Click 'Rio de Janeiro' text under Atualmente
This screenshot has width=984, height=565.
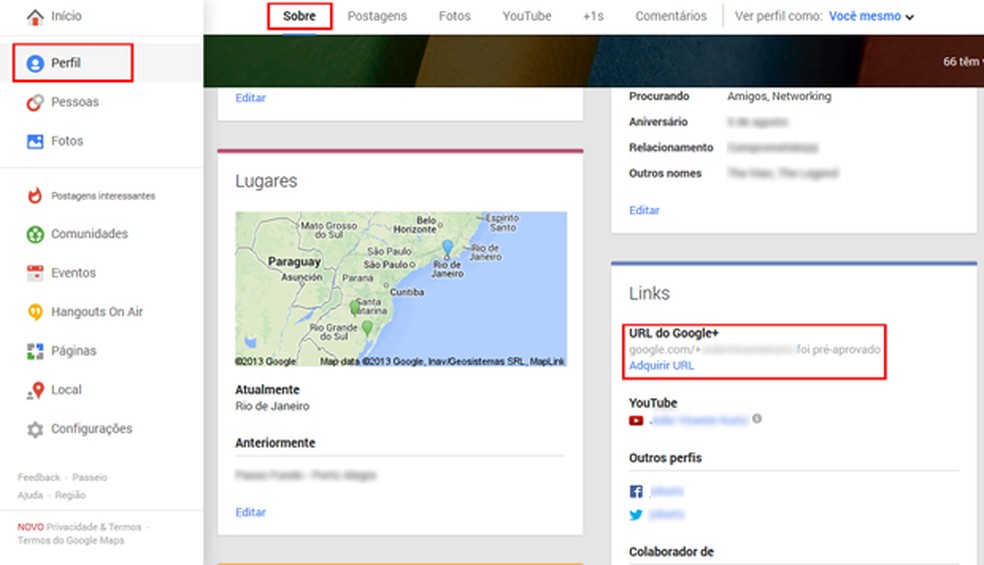pyautogui.click(x=272, y=406)
